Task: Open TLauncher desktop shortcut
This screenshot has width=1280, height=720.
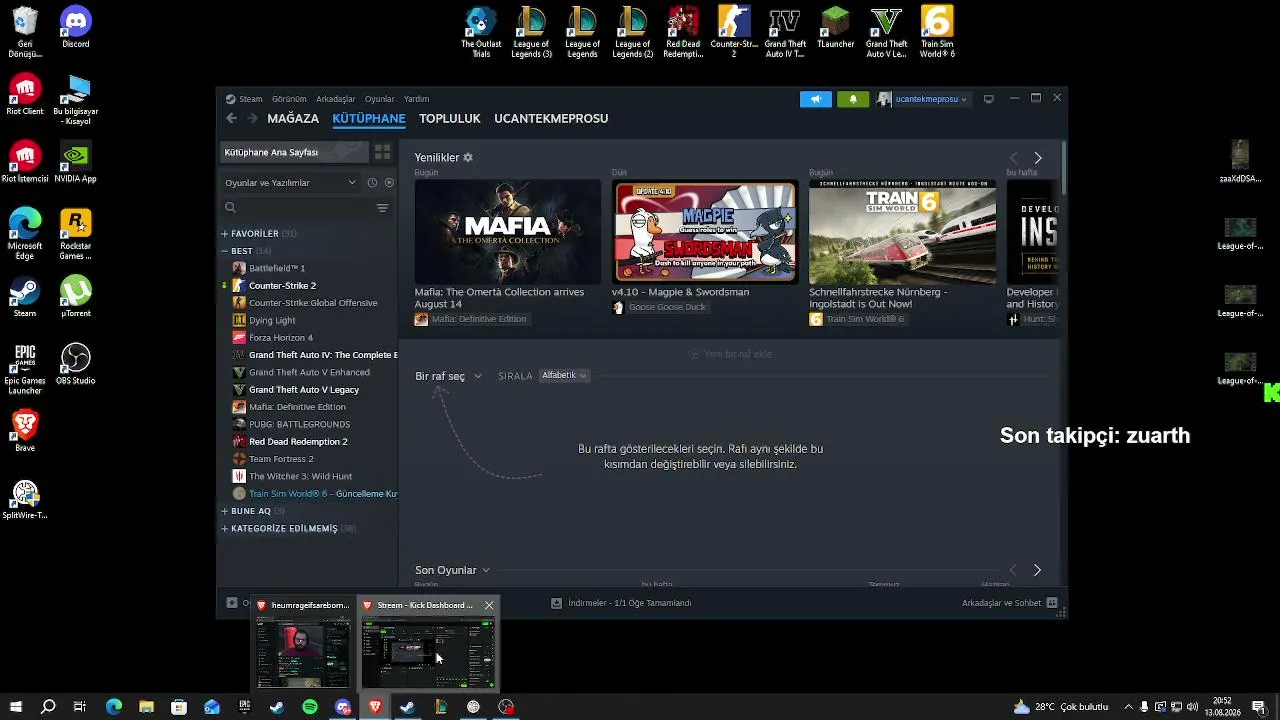Action: pyautogui.click(x=835, y=28)
